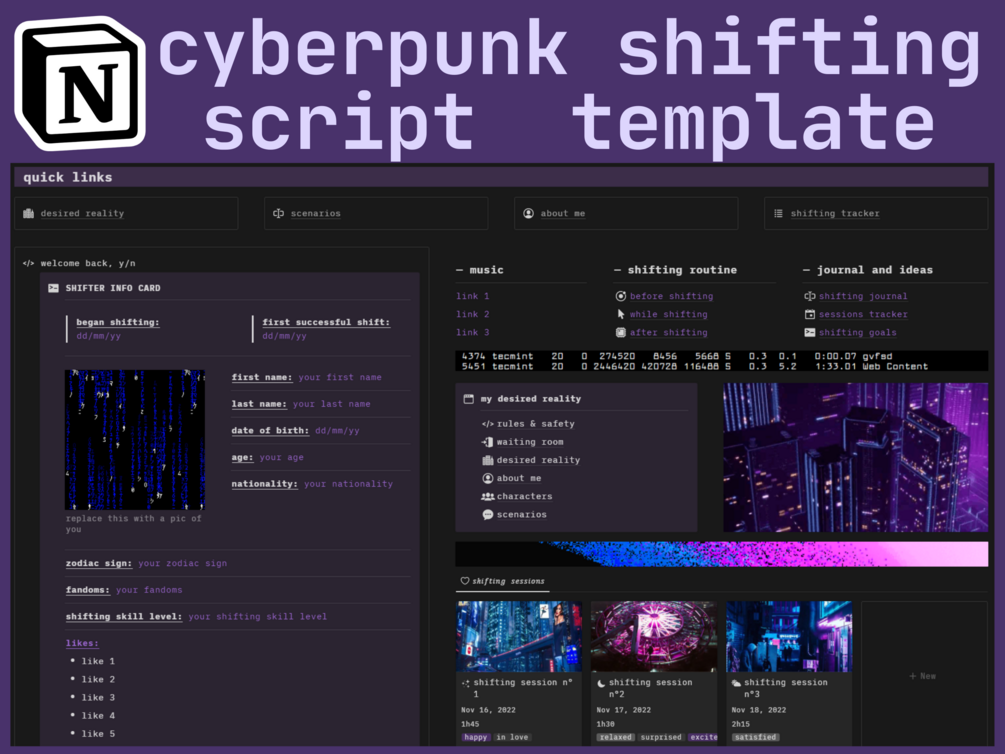Click the relaxed tag on session n°2
The height and width of the screenshot is (754, 1005).
click(x=616, y=737)
